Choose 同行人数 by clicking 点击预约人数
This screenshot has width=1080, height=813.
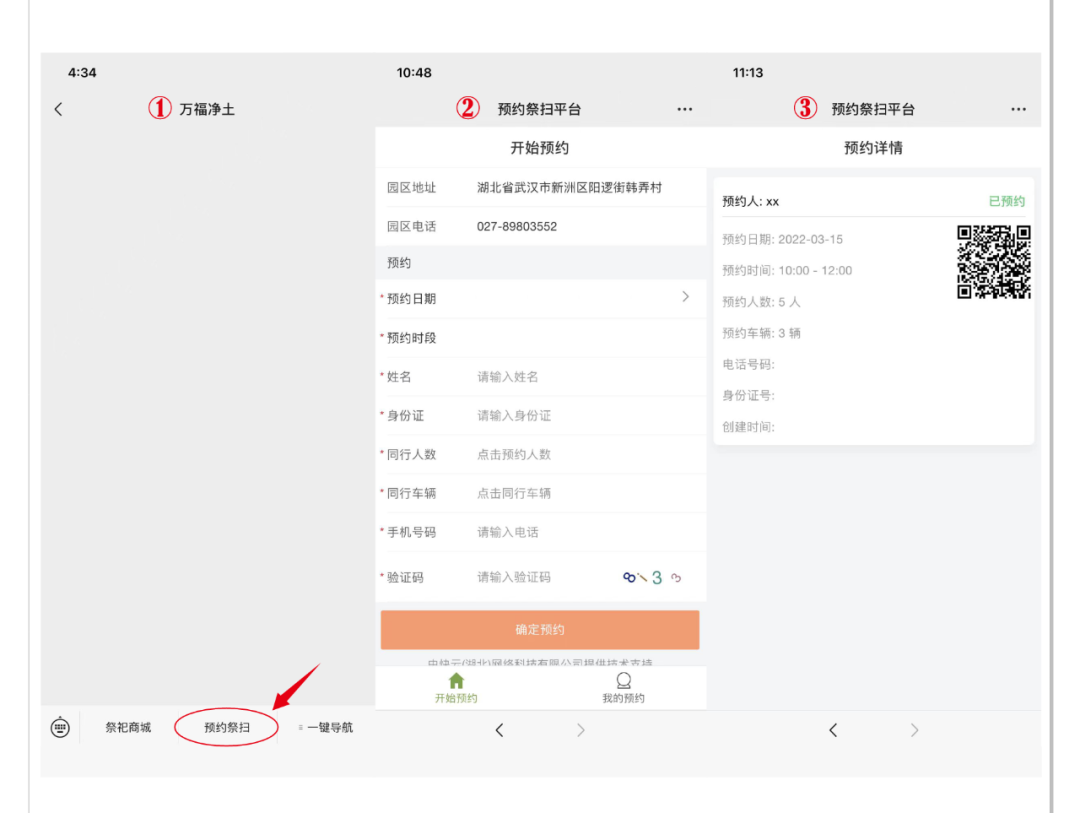coord(514,454)
